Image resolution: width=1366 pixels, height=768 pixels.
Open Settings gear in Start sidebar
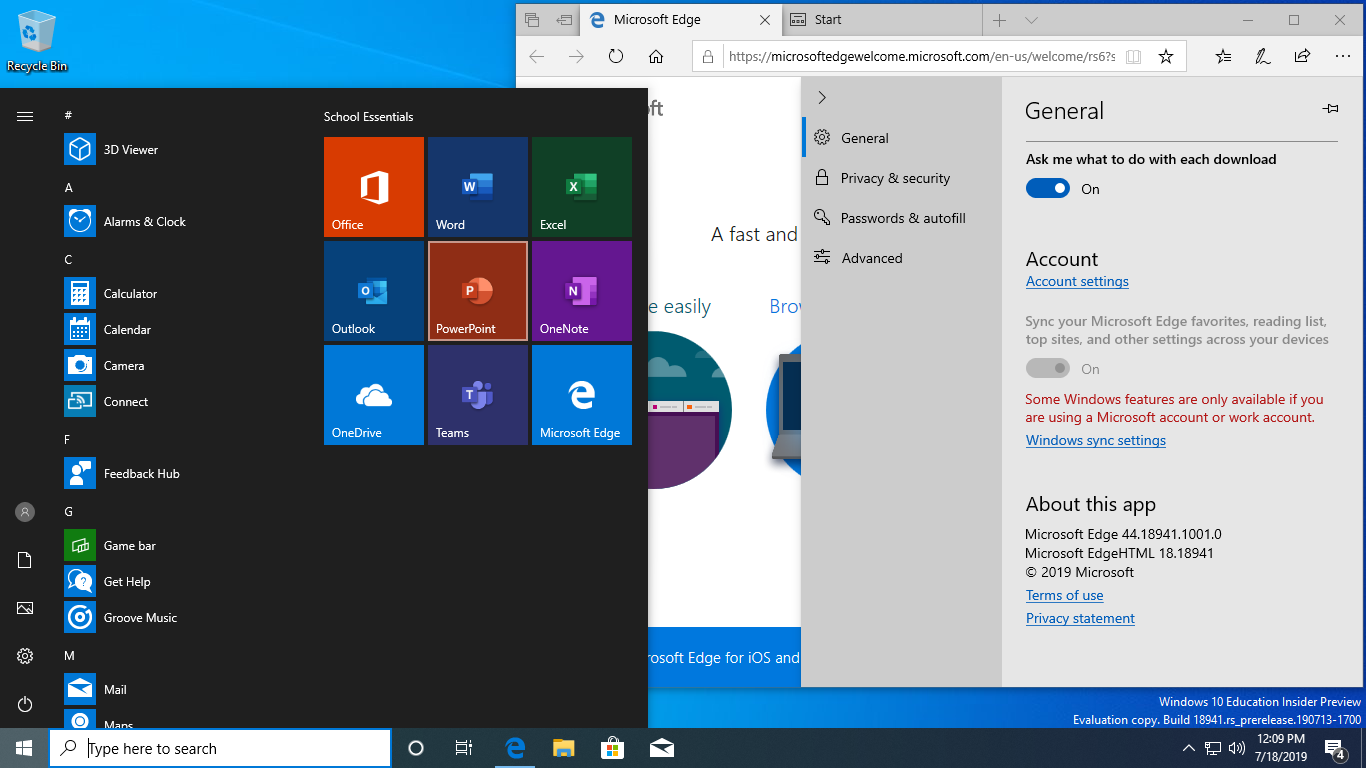point(25,656)
